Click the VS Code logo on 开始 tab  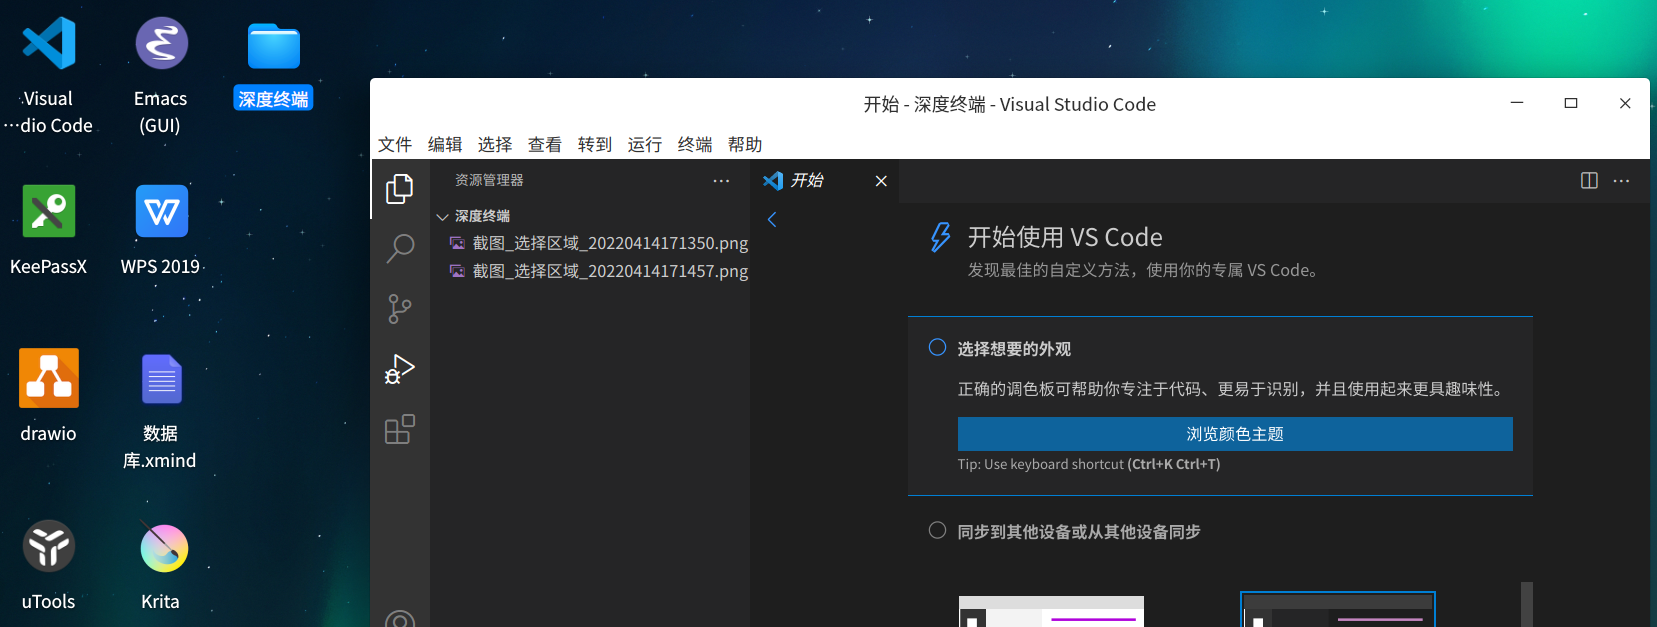(x=773, y=181)
